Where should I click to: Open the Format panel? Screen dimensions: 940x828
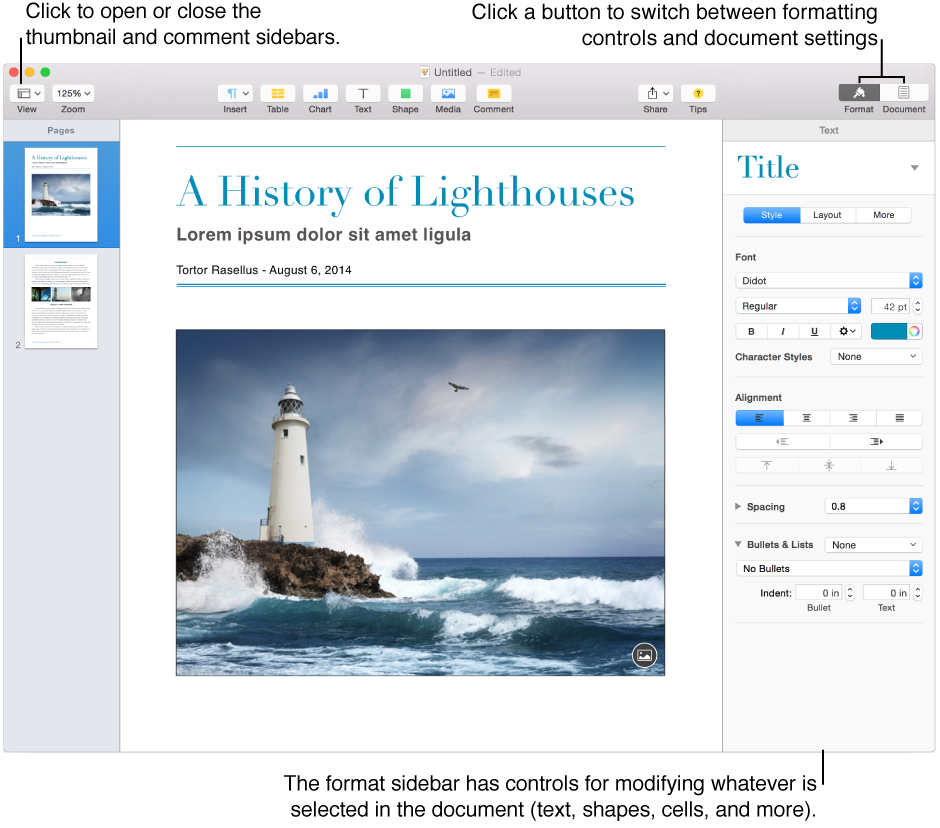858,92
